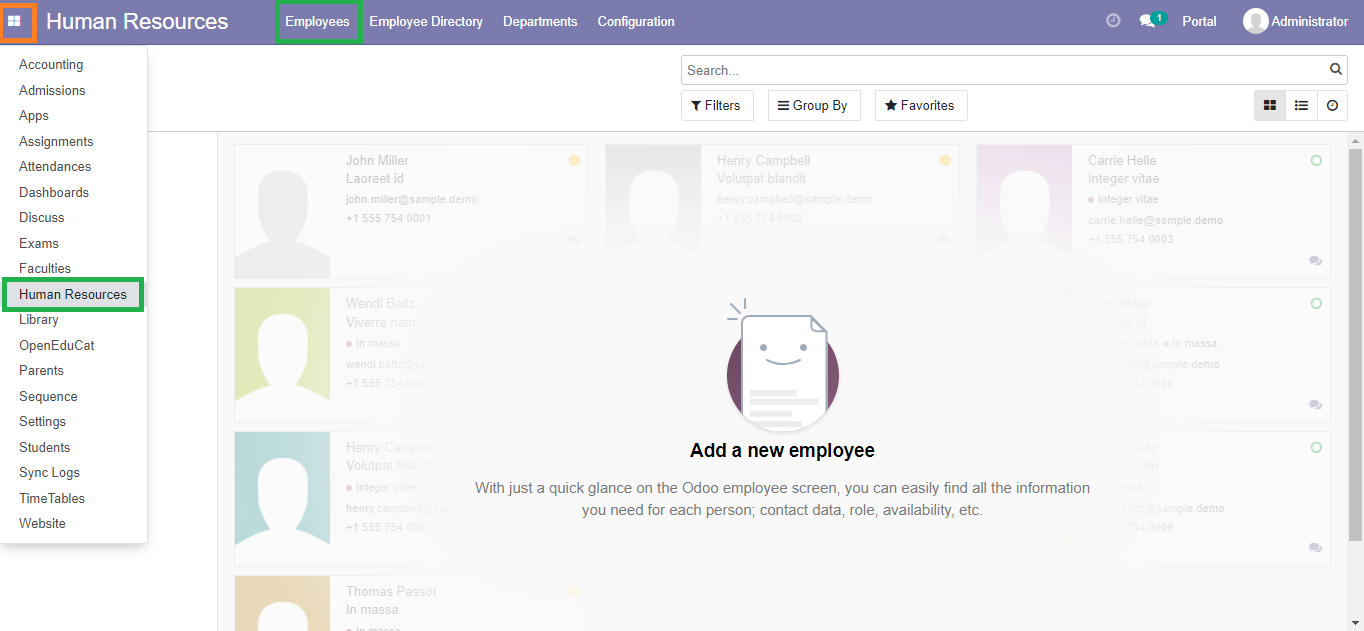
Task: Open Wendi Baltz employee photo
Action: point(282,355)
